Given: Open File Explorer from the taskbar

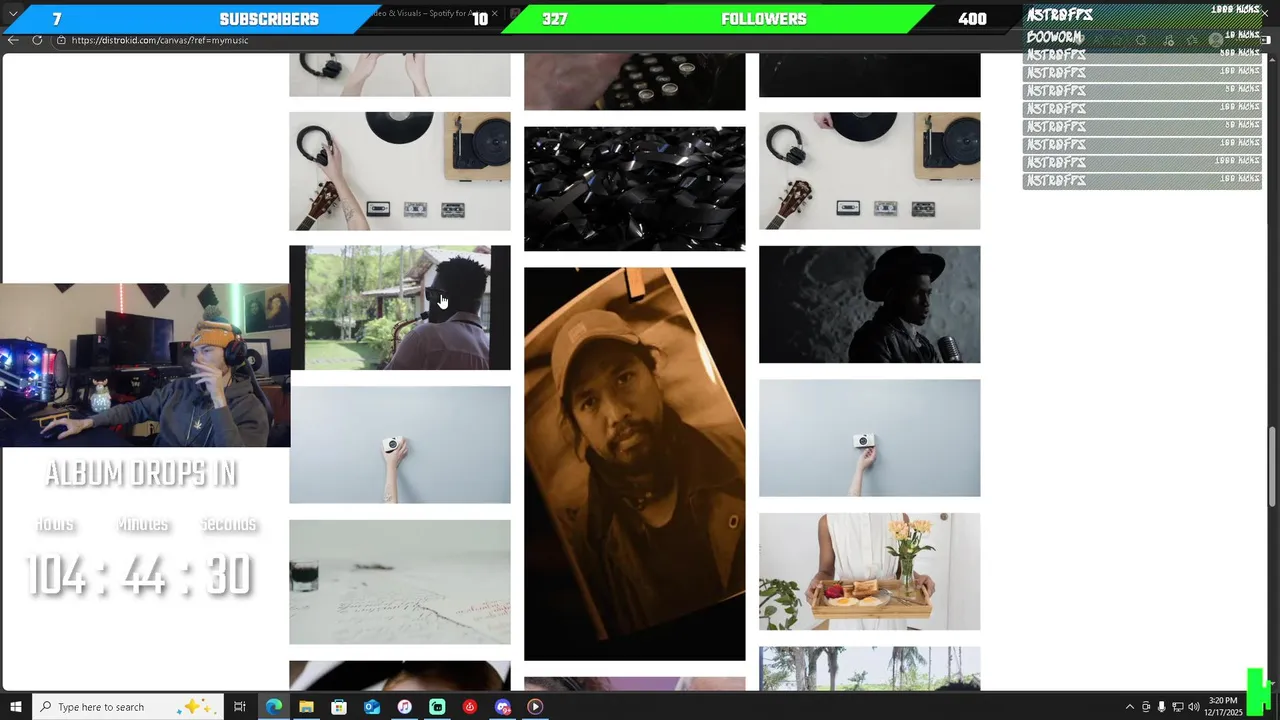Looking at the screenshot, I should pyautogui.click(x=306, y=707).
